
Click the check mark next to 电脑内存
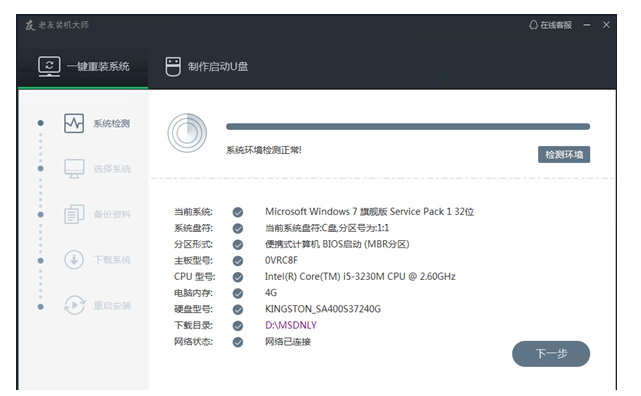(x=238, y=293)
